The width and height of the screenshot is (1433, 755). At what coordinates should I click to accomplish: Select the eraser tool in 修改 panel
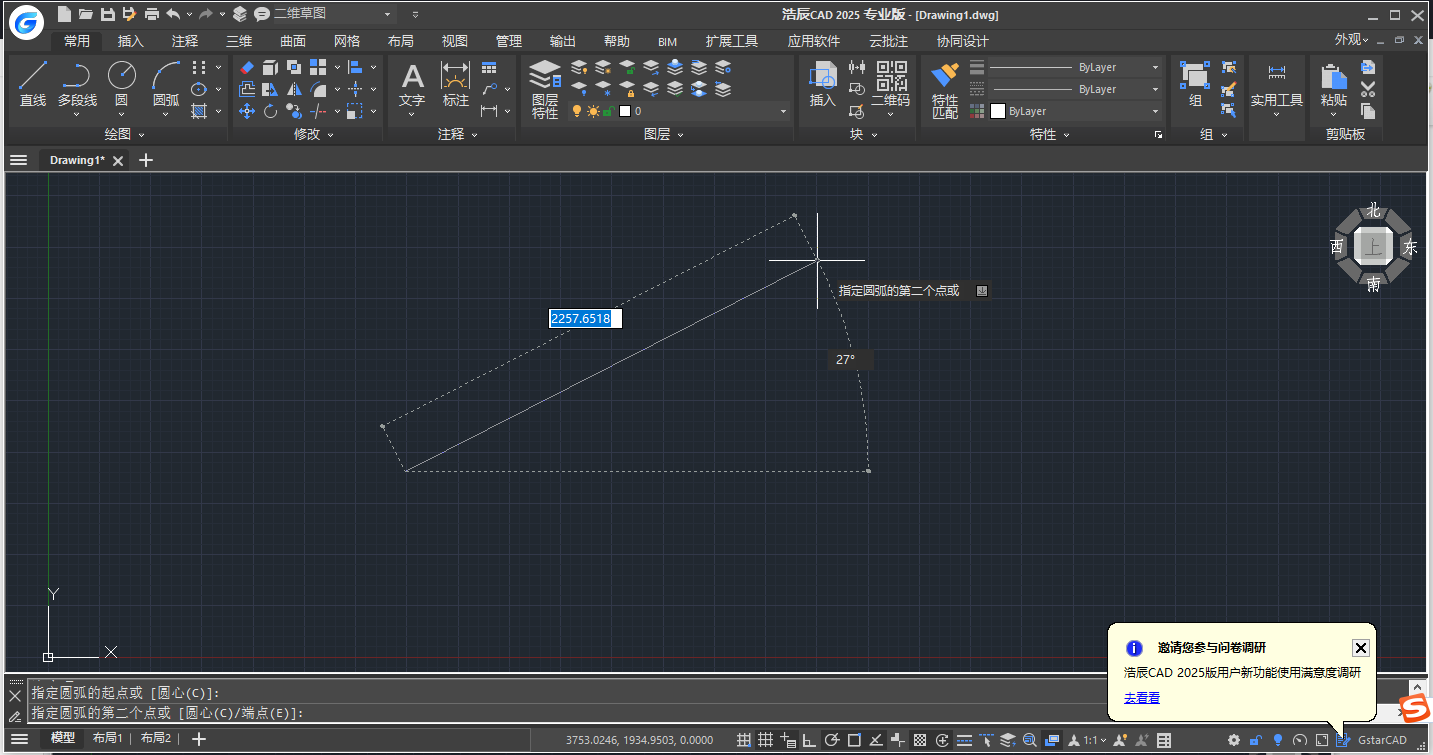[x=246, y=67]
